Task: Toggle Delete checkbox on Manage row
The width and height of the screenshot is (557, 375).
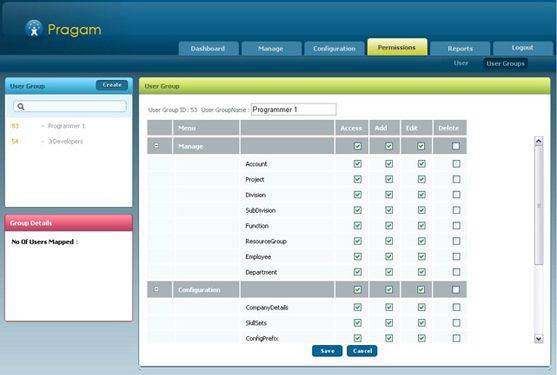Action: pyautogui.click(x=456, y=146)
